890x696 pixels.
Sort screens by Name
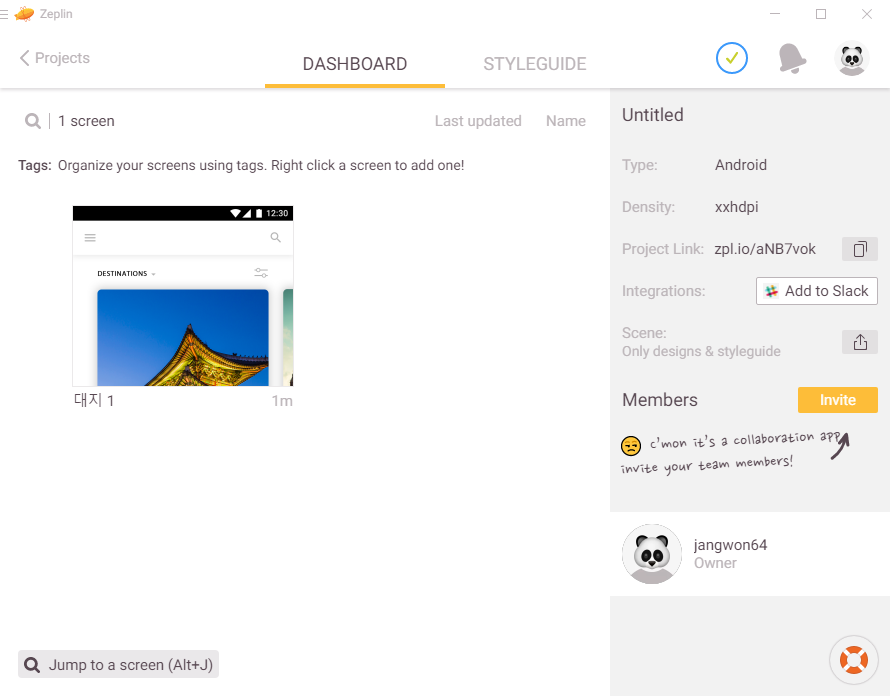(566, 121)
